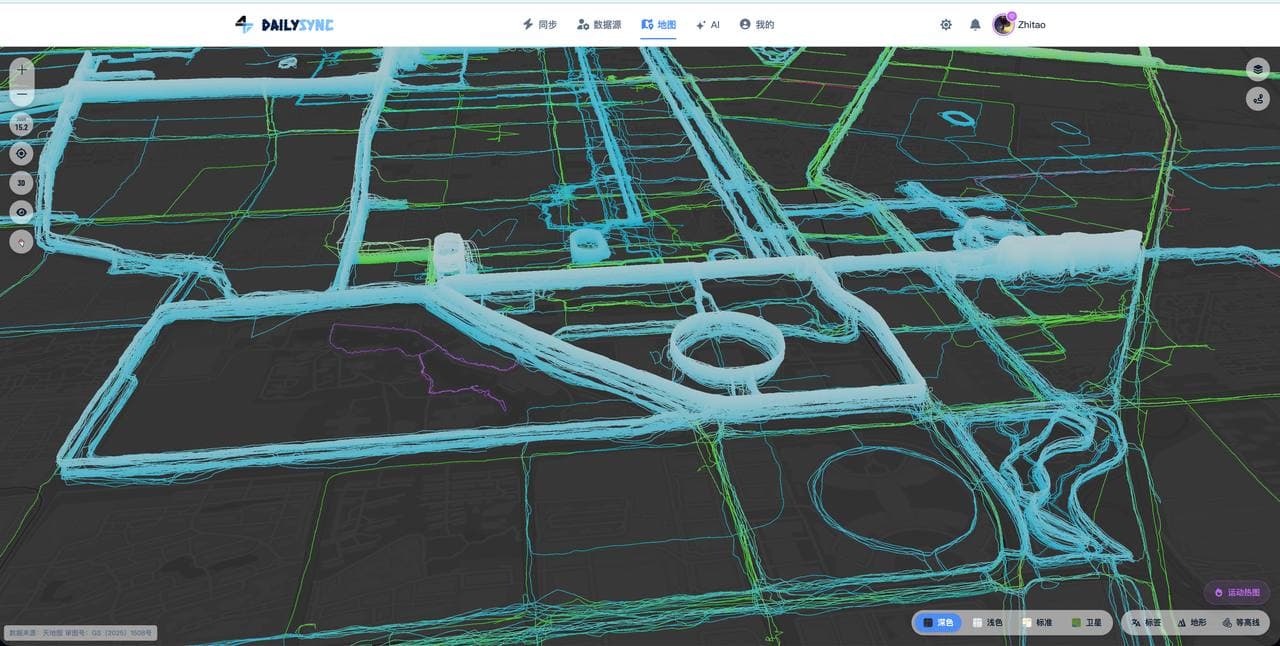Click the locate-me crosshair icon
Image resolution: width=1280 pixels, height=646 pixels.
click(x=22, y=154)
